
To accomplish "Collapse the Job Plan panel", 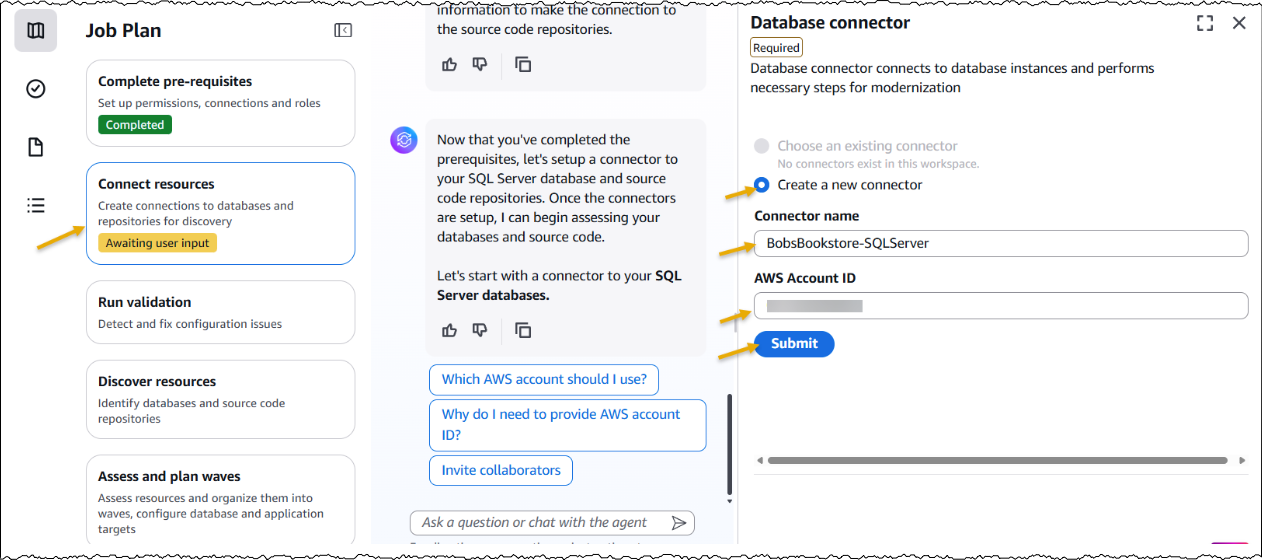I will pyautogui.click(x=343, y=31).
